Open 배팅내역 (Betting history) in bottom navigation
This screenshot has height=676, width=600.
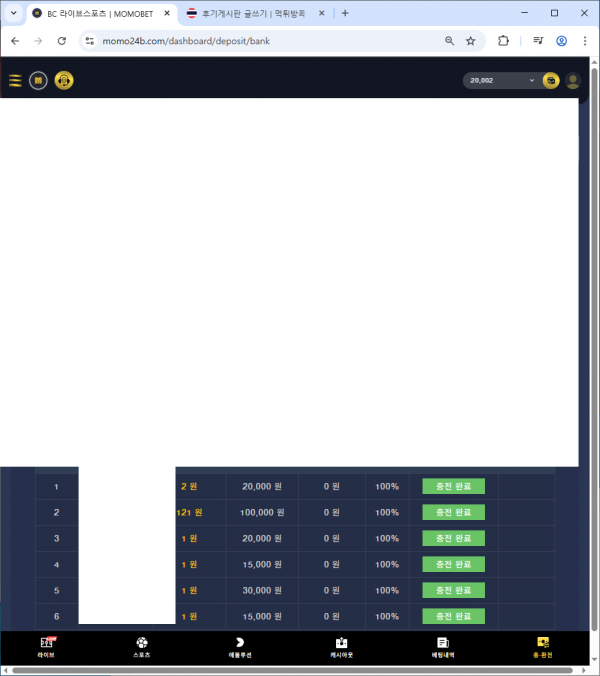442,646
